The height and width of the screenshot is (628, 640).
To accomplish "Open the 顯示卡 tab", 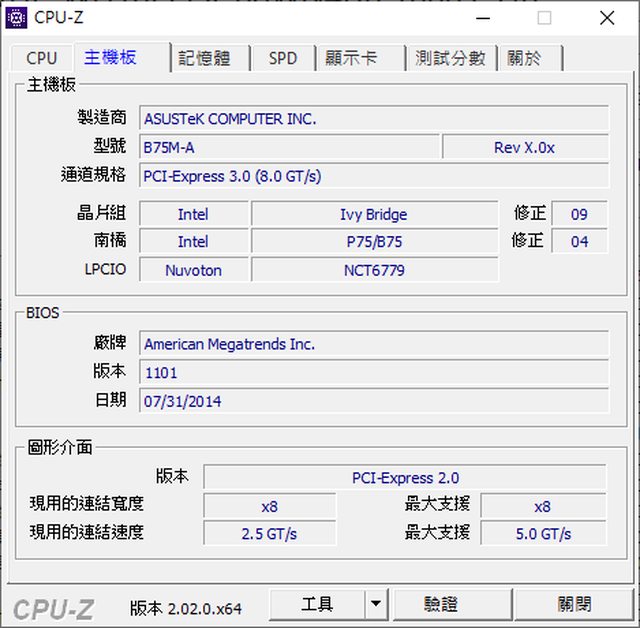I will click(x=351, y=58).
